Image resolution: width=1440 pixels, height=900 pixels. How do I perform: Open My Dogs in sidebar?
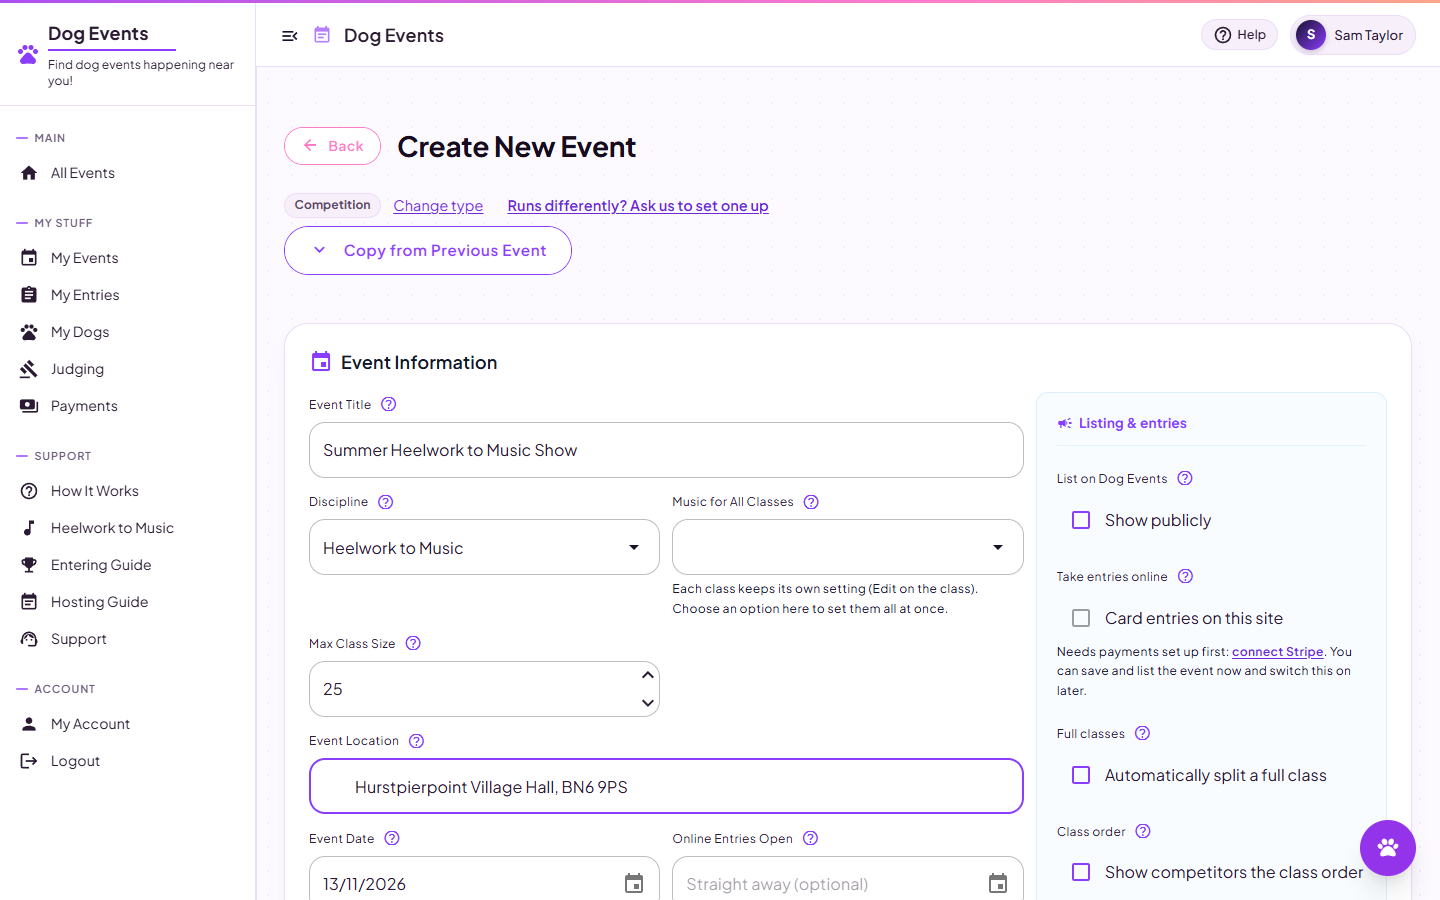coord(80,332)
